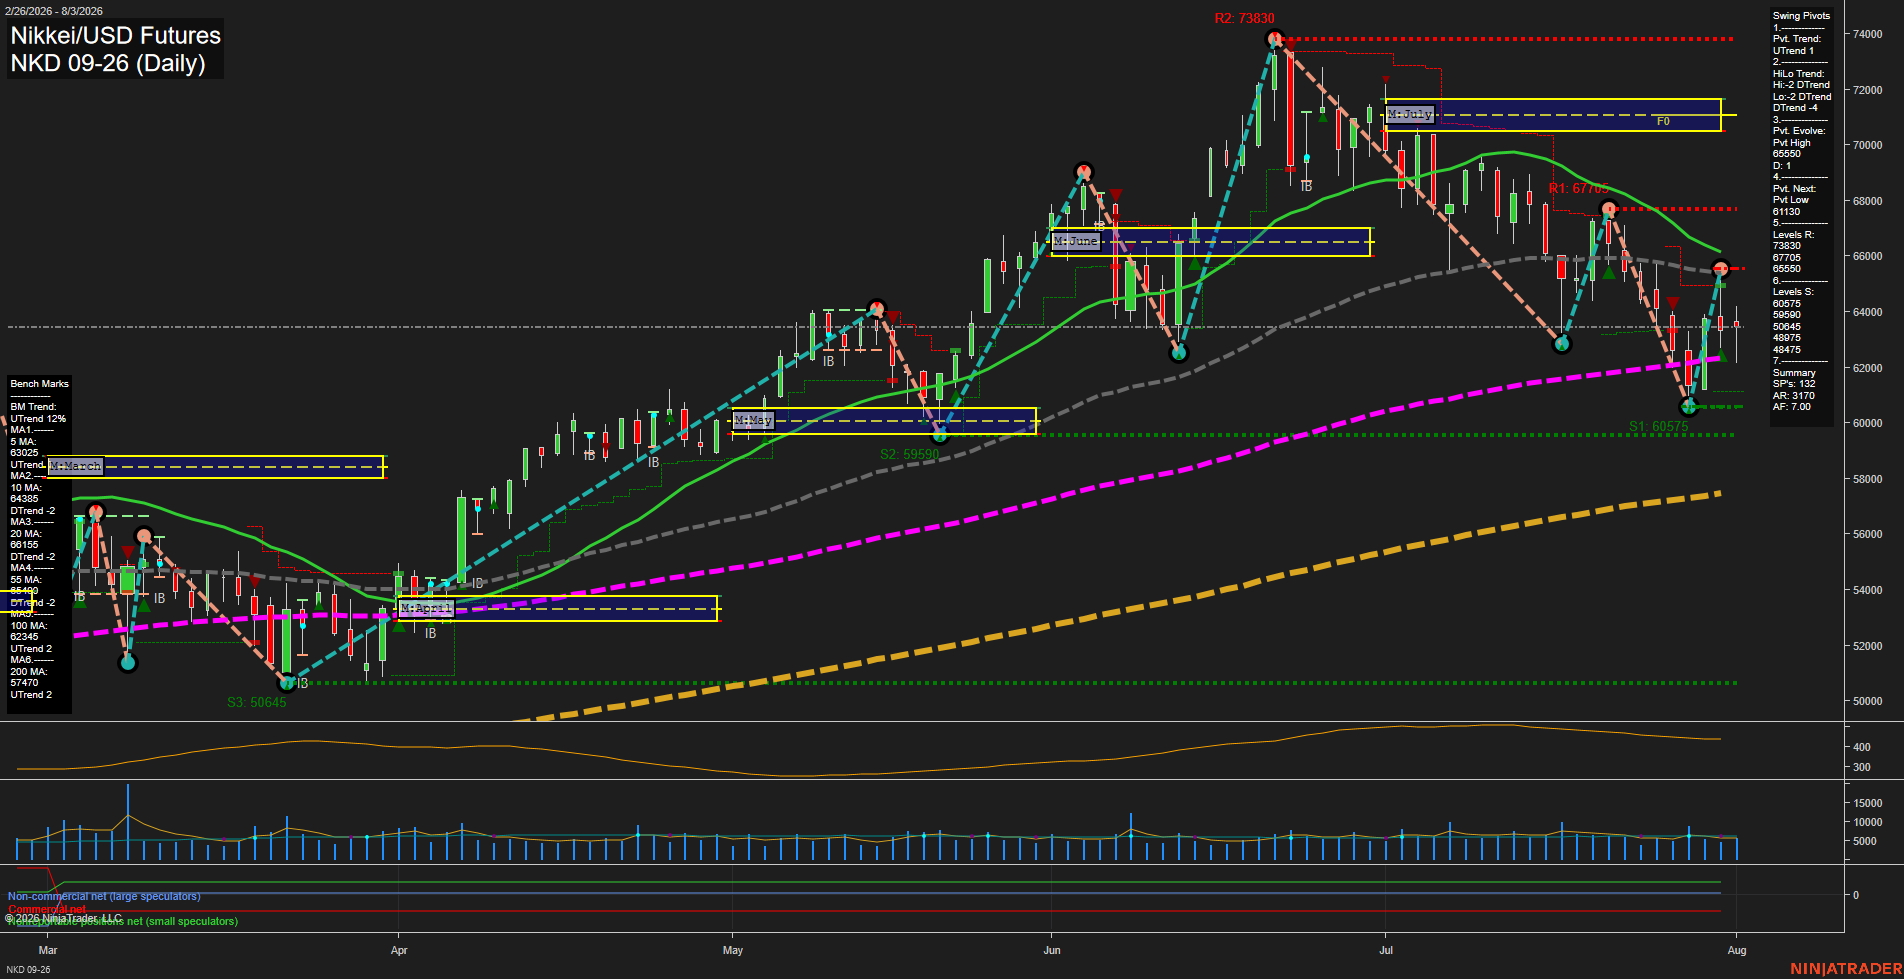This screenshot has width=1904, height=979.
Task: Select DTrend -4 value in Swing Pivots
Action: (1796, 108)
